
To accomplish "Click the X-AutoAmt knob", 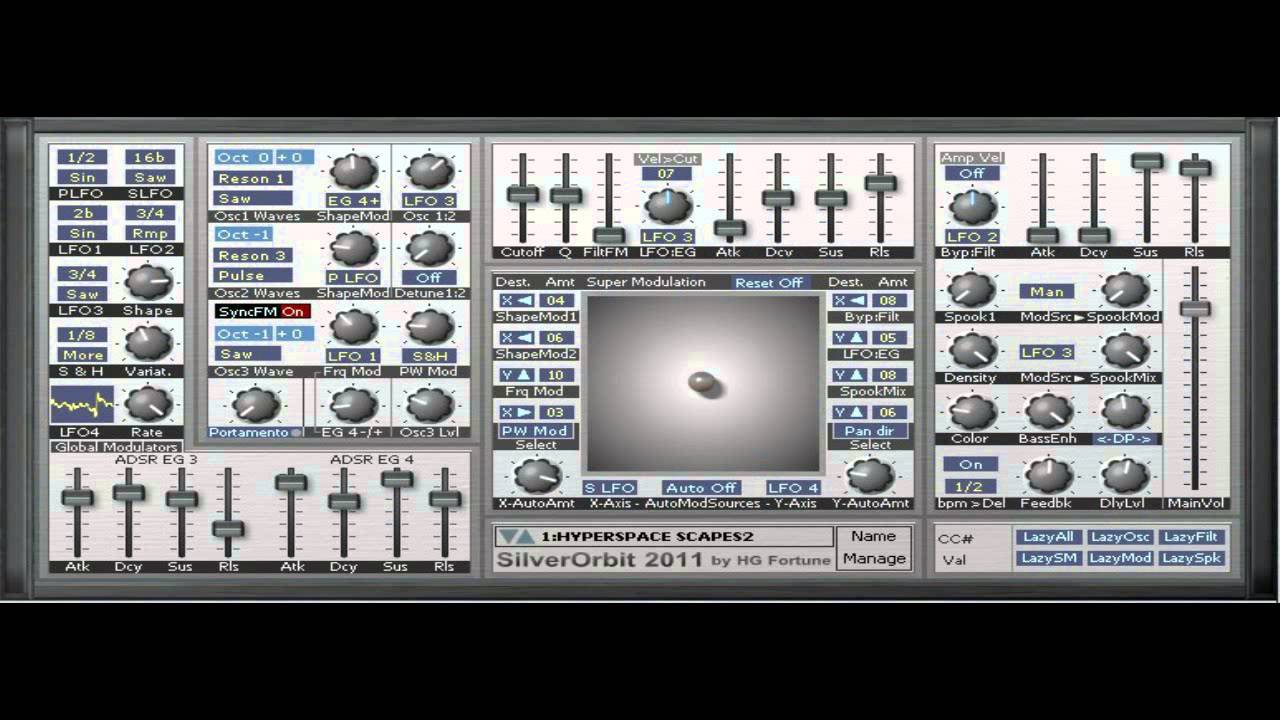I will tap(537, 476).
